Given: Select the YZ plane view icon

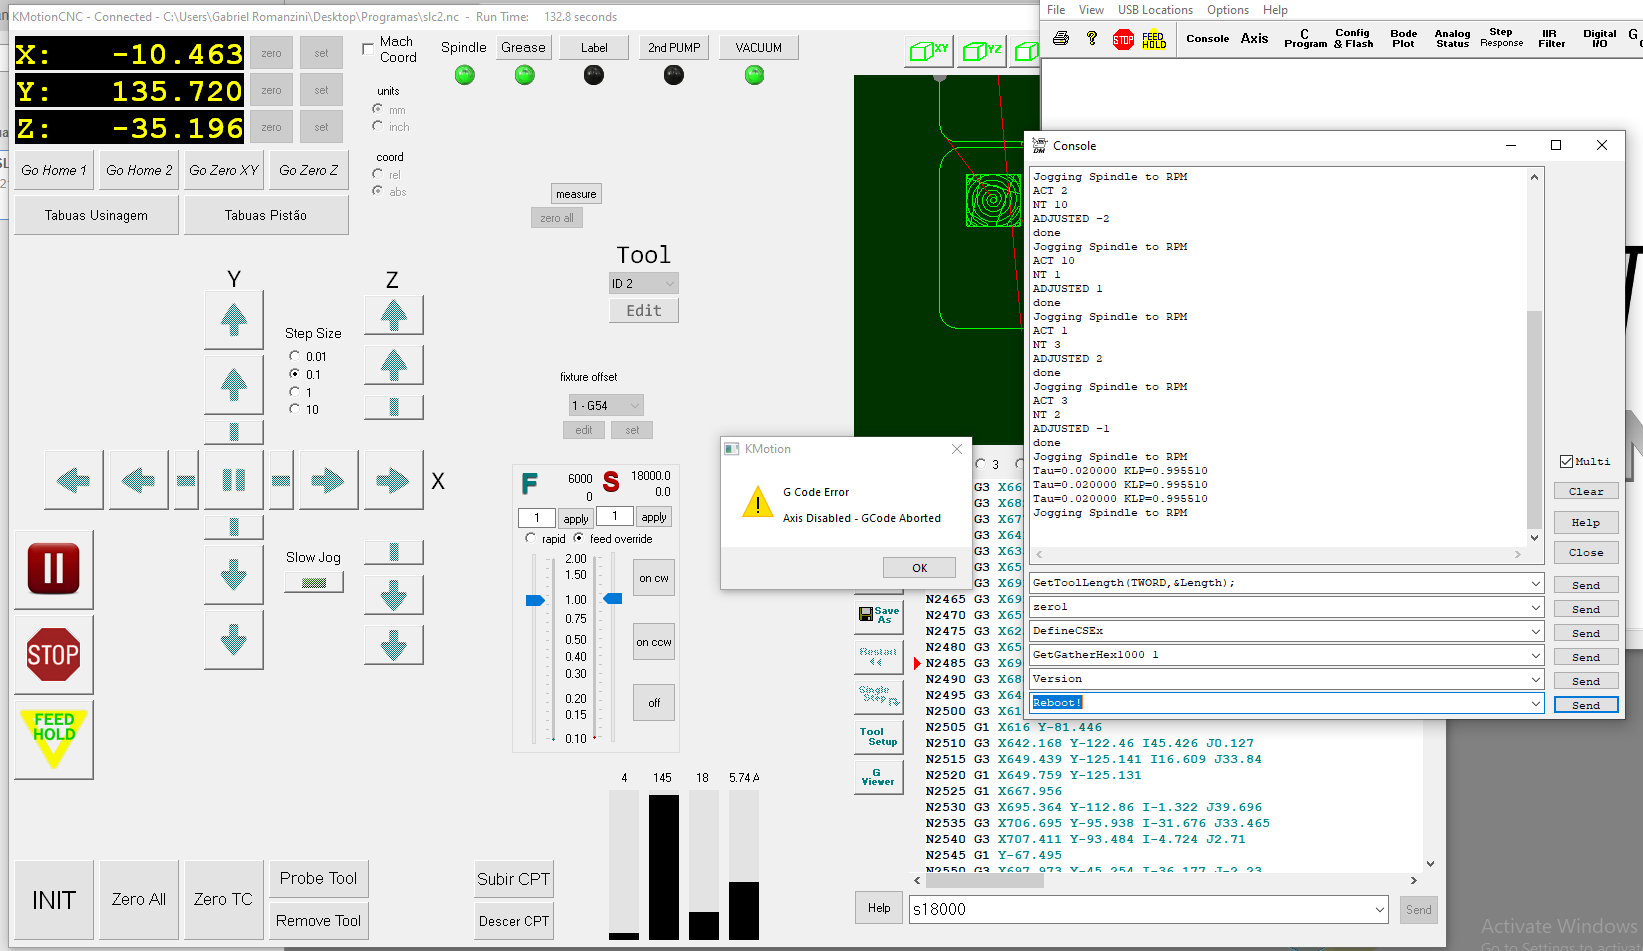Looking at the screenshot, I should (x=981, y=51).
